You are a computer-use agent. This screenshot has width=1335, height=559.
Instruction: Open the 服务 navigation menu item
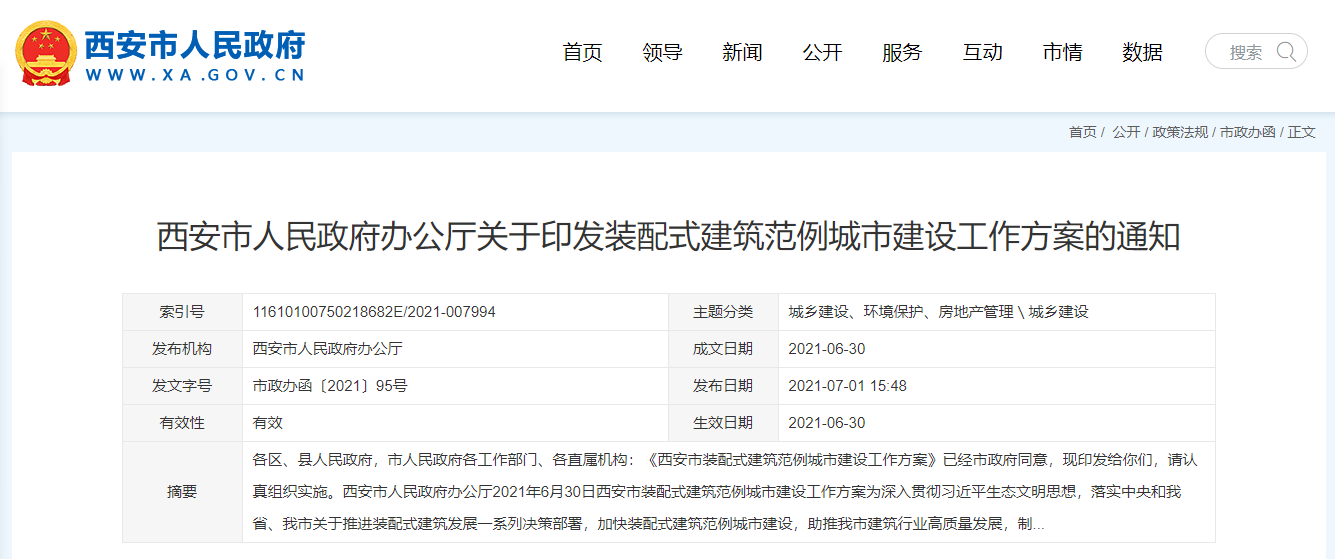pyautogui.click(x=902, y=52)
